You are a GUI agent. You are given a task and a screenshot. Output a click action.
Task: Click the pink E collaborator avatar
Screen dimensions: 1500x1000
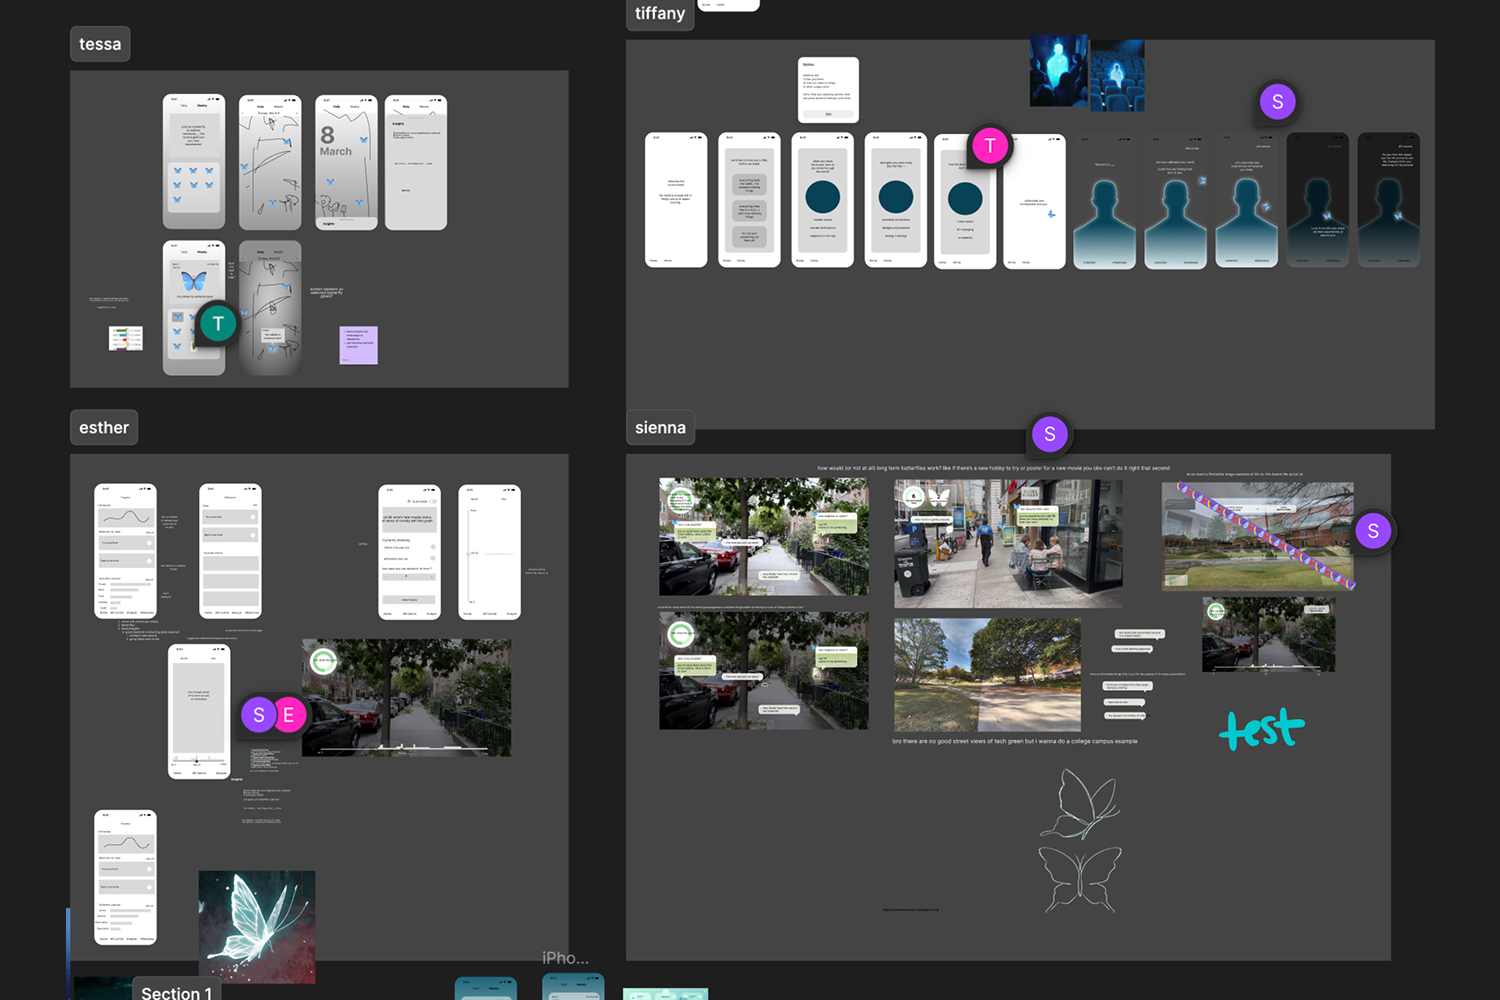(x=289, y=715)
